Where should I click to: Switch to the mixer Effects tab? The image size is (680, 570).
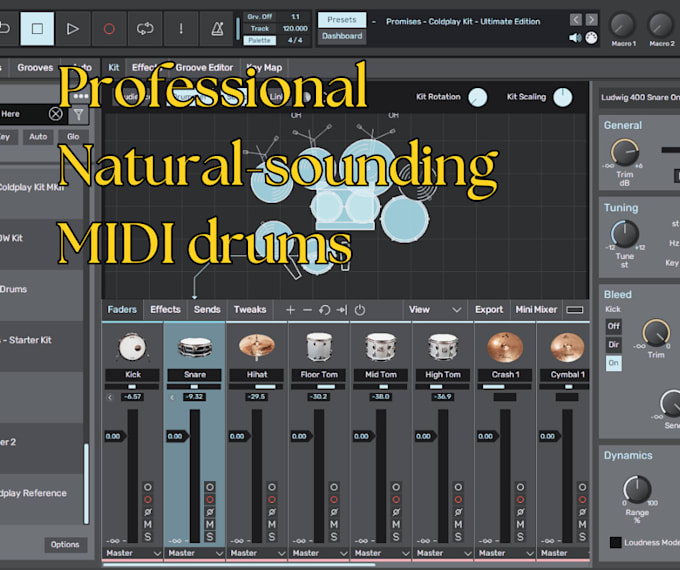(x=165, y=310)
